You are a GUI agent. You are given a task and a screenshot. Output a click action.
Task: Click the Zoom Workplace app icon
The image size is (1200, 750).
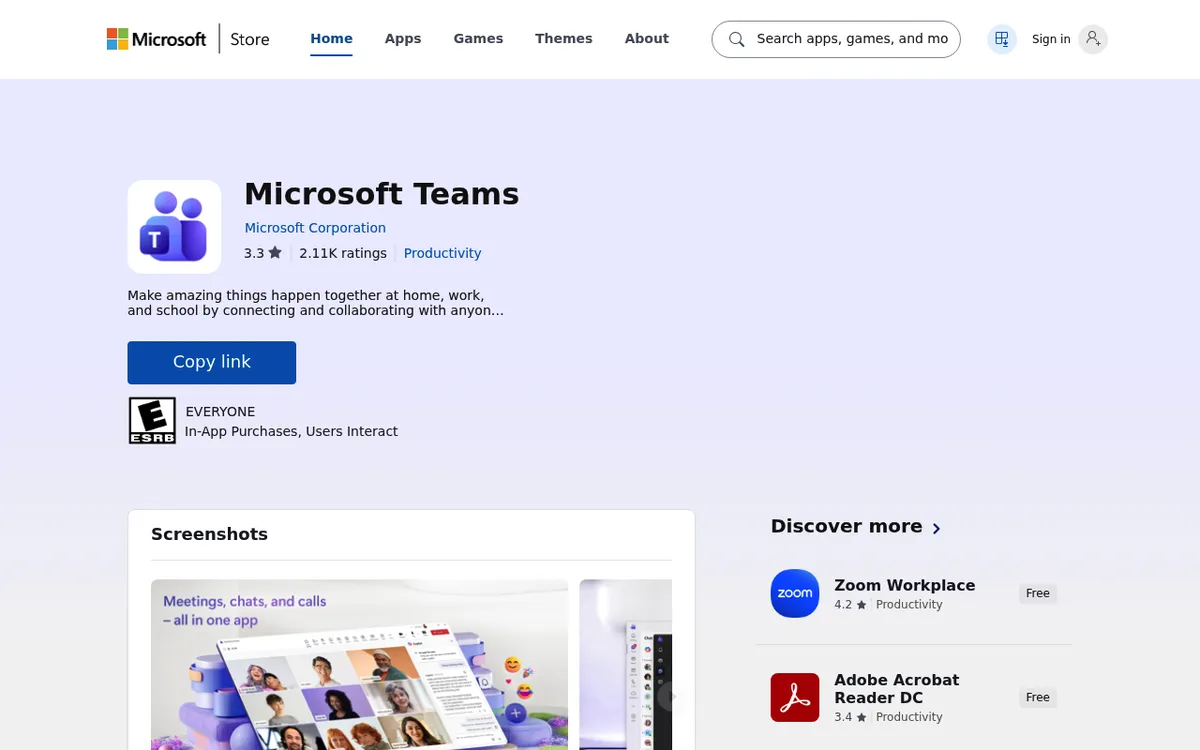[795, 593]
